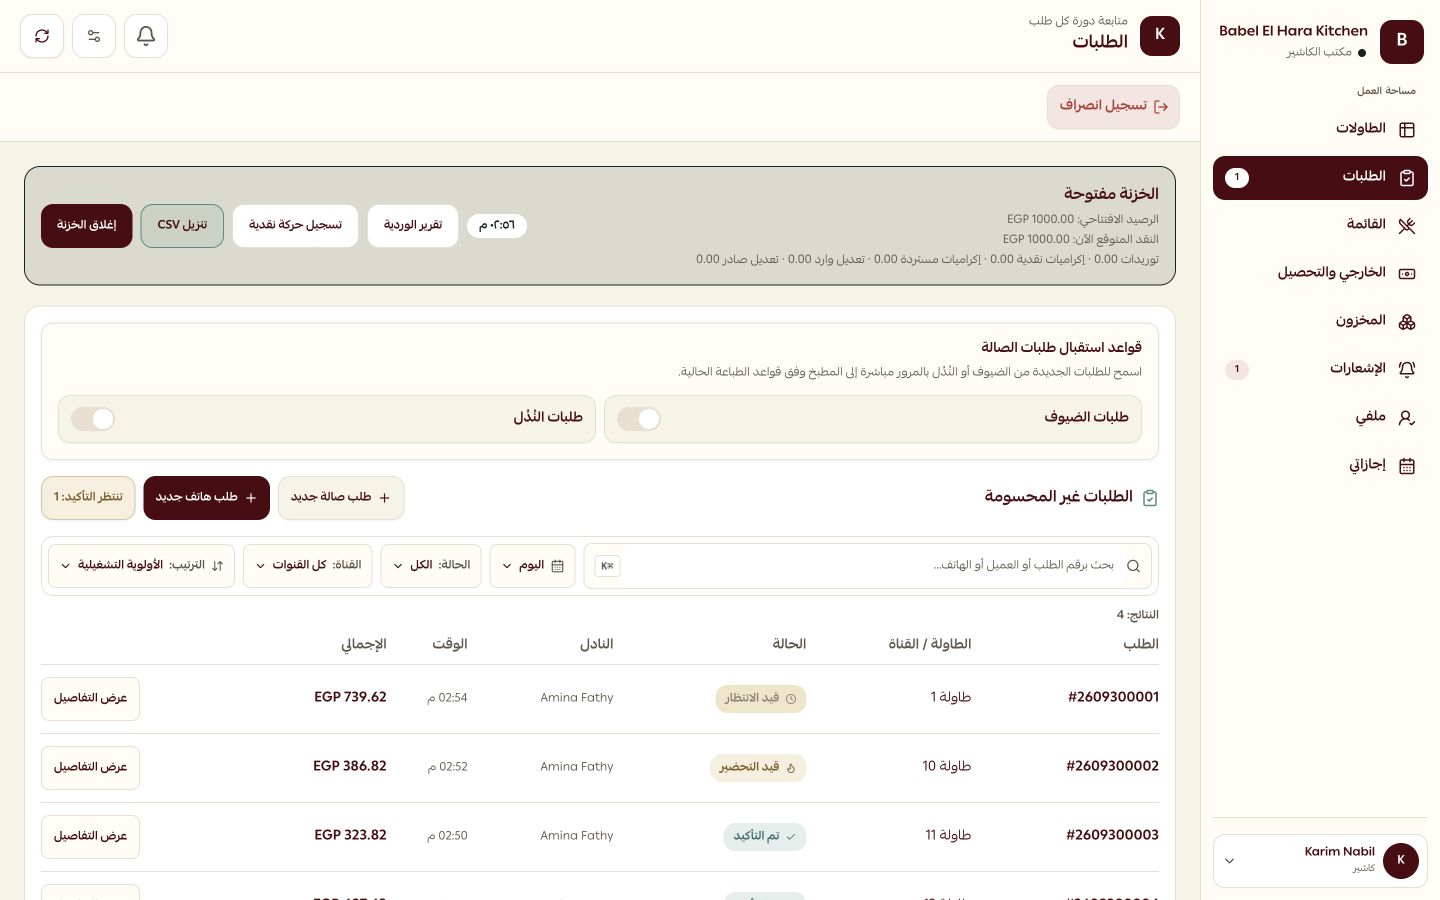Toggle the طلبات النُدُل switch

click(x=93, y=419)
